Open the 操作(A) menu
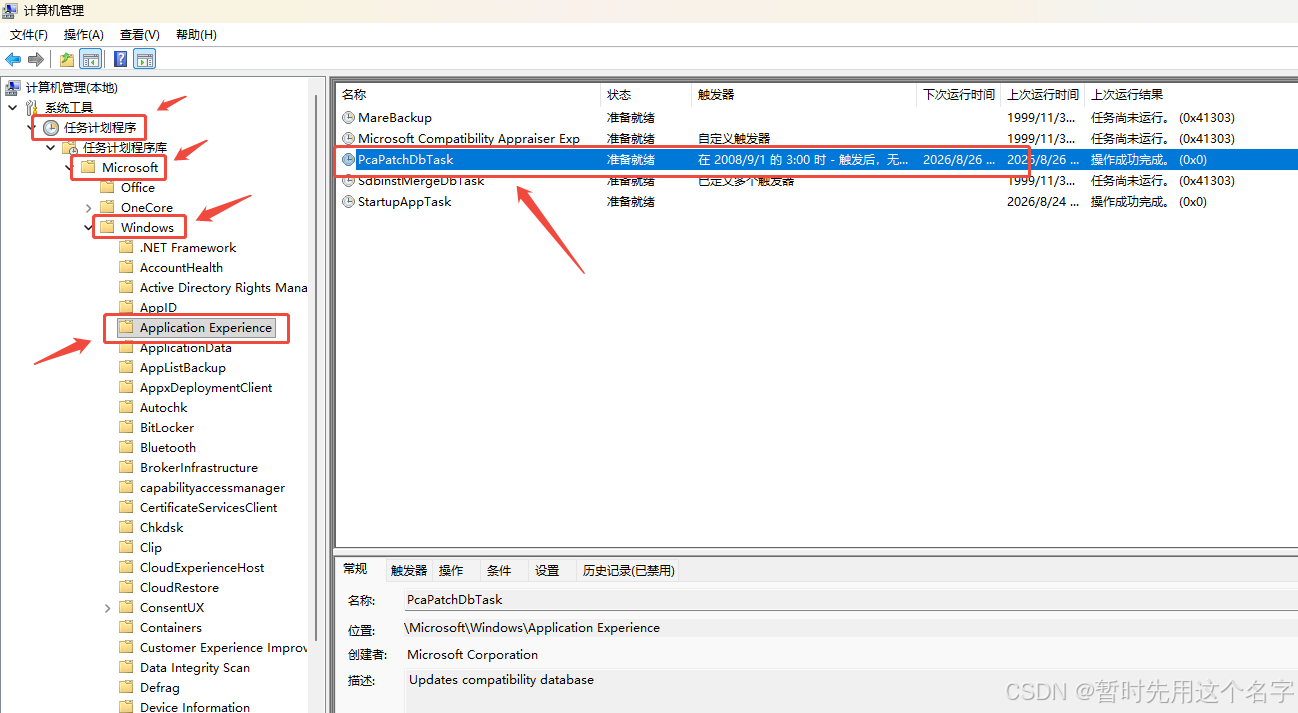 84,35
